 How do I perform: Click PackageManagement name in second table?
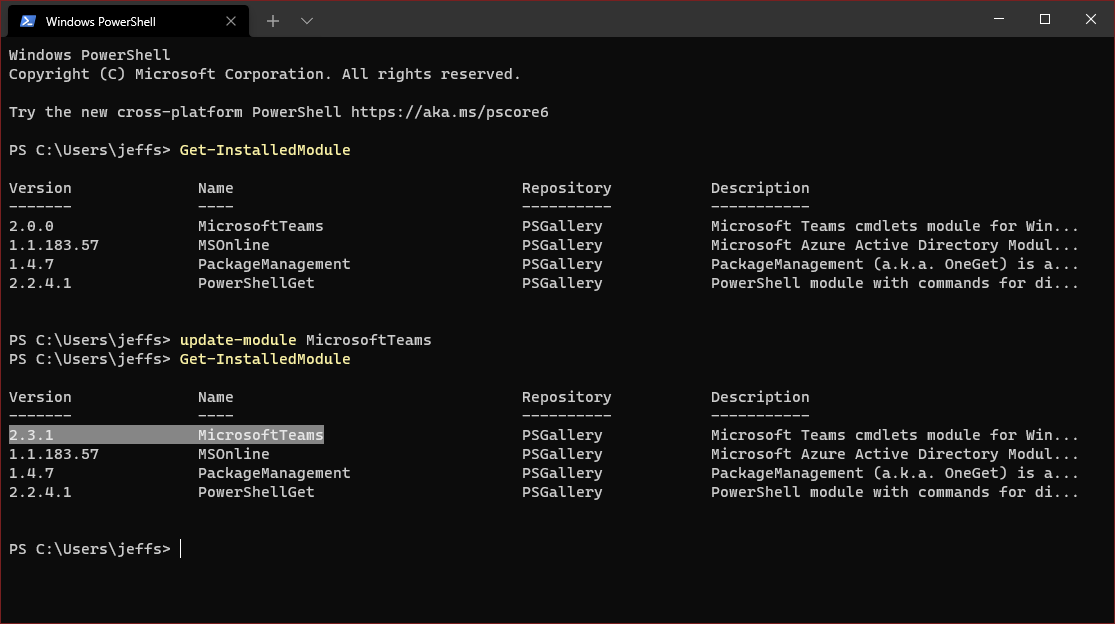click(x=274, y=473)
